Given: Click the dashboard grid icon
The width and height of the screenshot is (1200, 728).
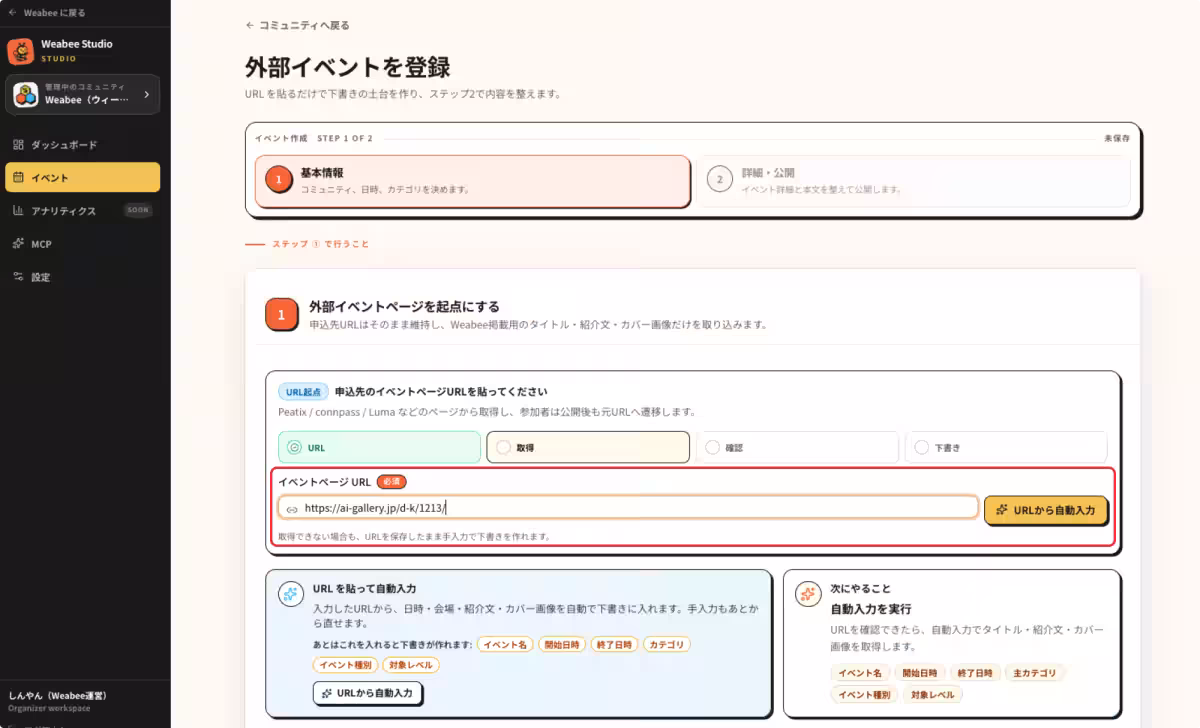Looking at the screenshot, I should pyautogui.click(x=18, y=145).
